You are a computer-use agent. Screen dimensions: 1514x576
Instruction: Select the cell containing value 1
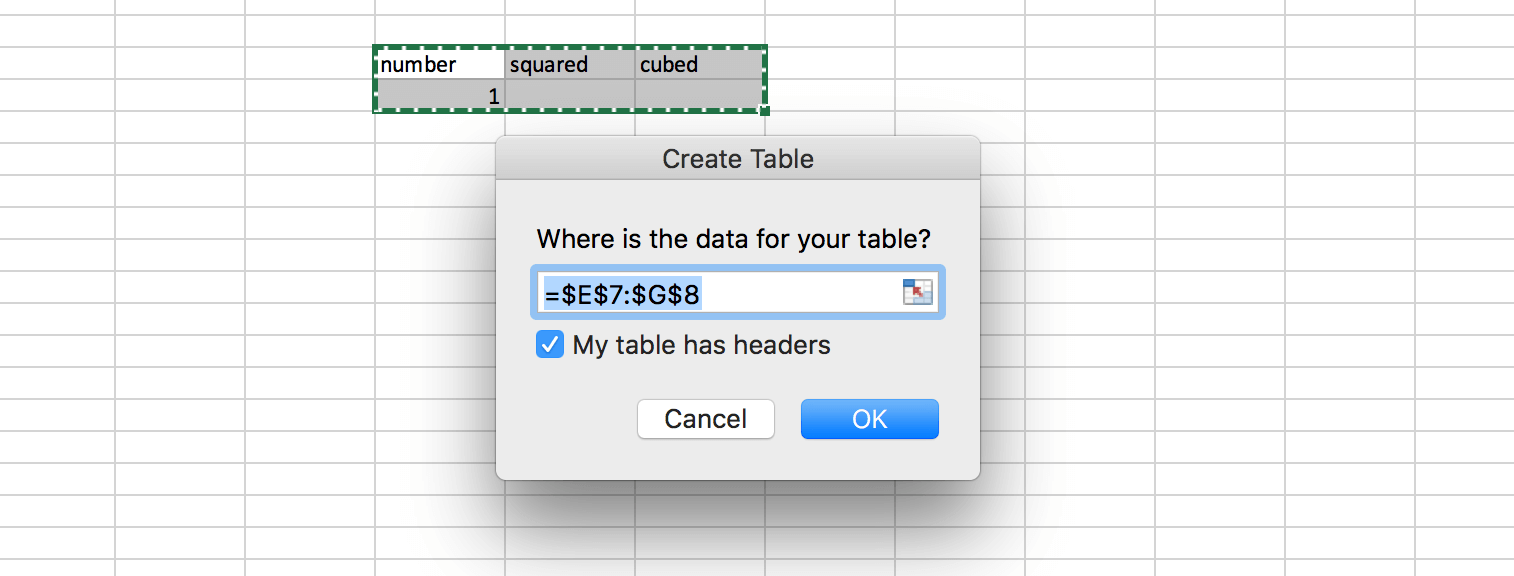440,96
